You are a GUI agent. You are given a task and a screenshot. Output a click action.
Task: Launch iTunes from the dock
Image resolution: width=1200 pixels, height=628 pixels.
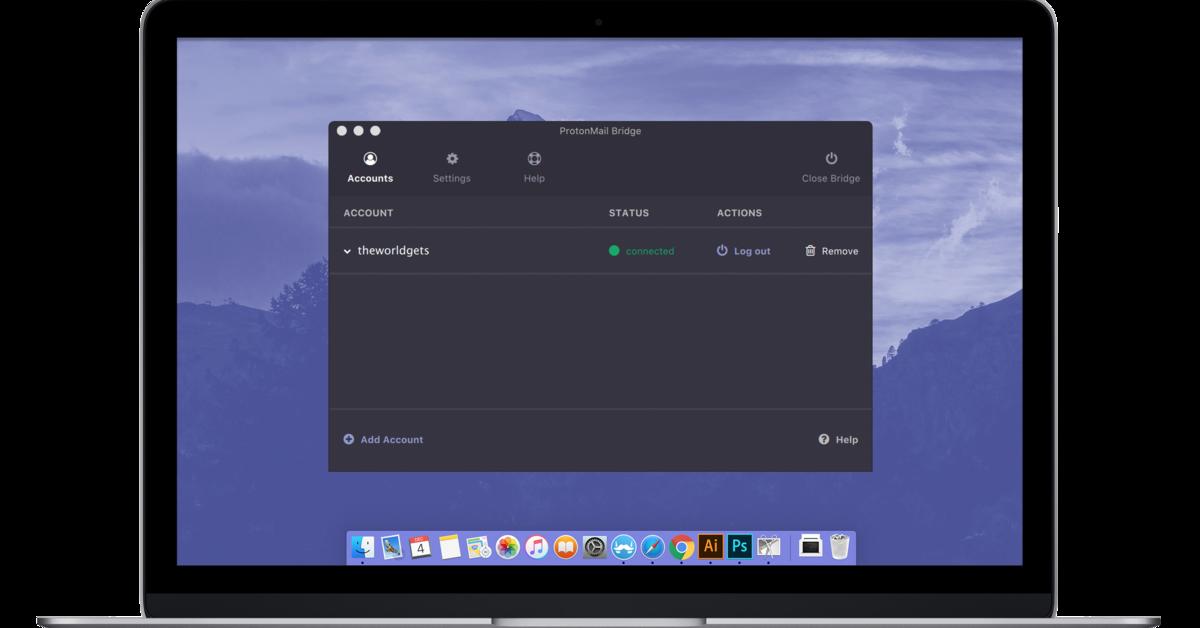click(x=537, y=547)
